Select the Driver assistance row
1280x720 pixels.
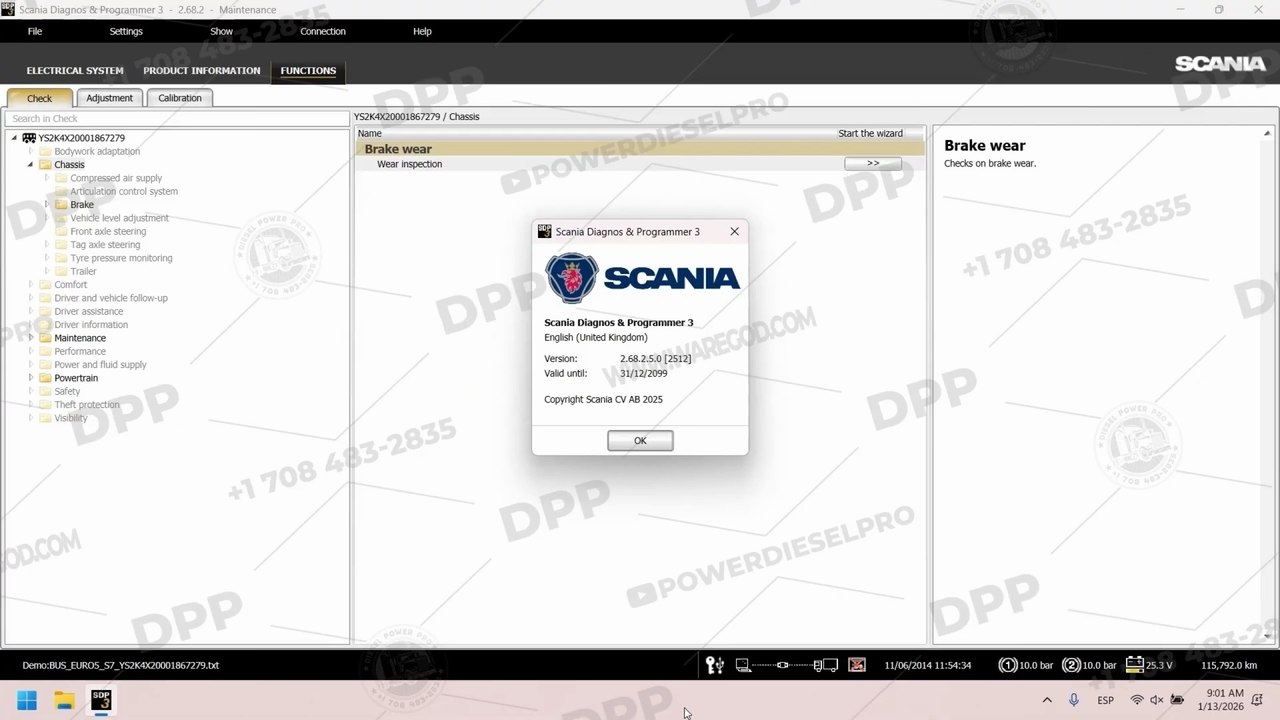point(89,311)
